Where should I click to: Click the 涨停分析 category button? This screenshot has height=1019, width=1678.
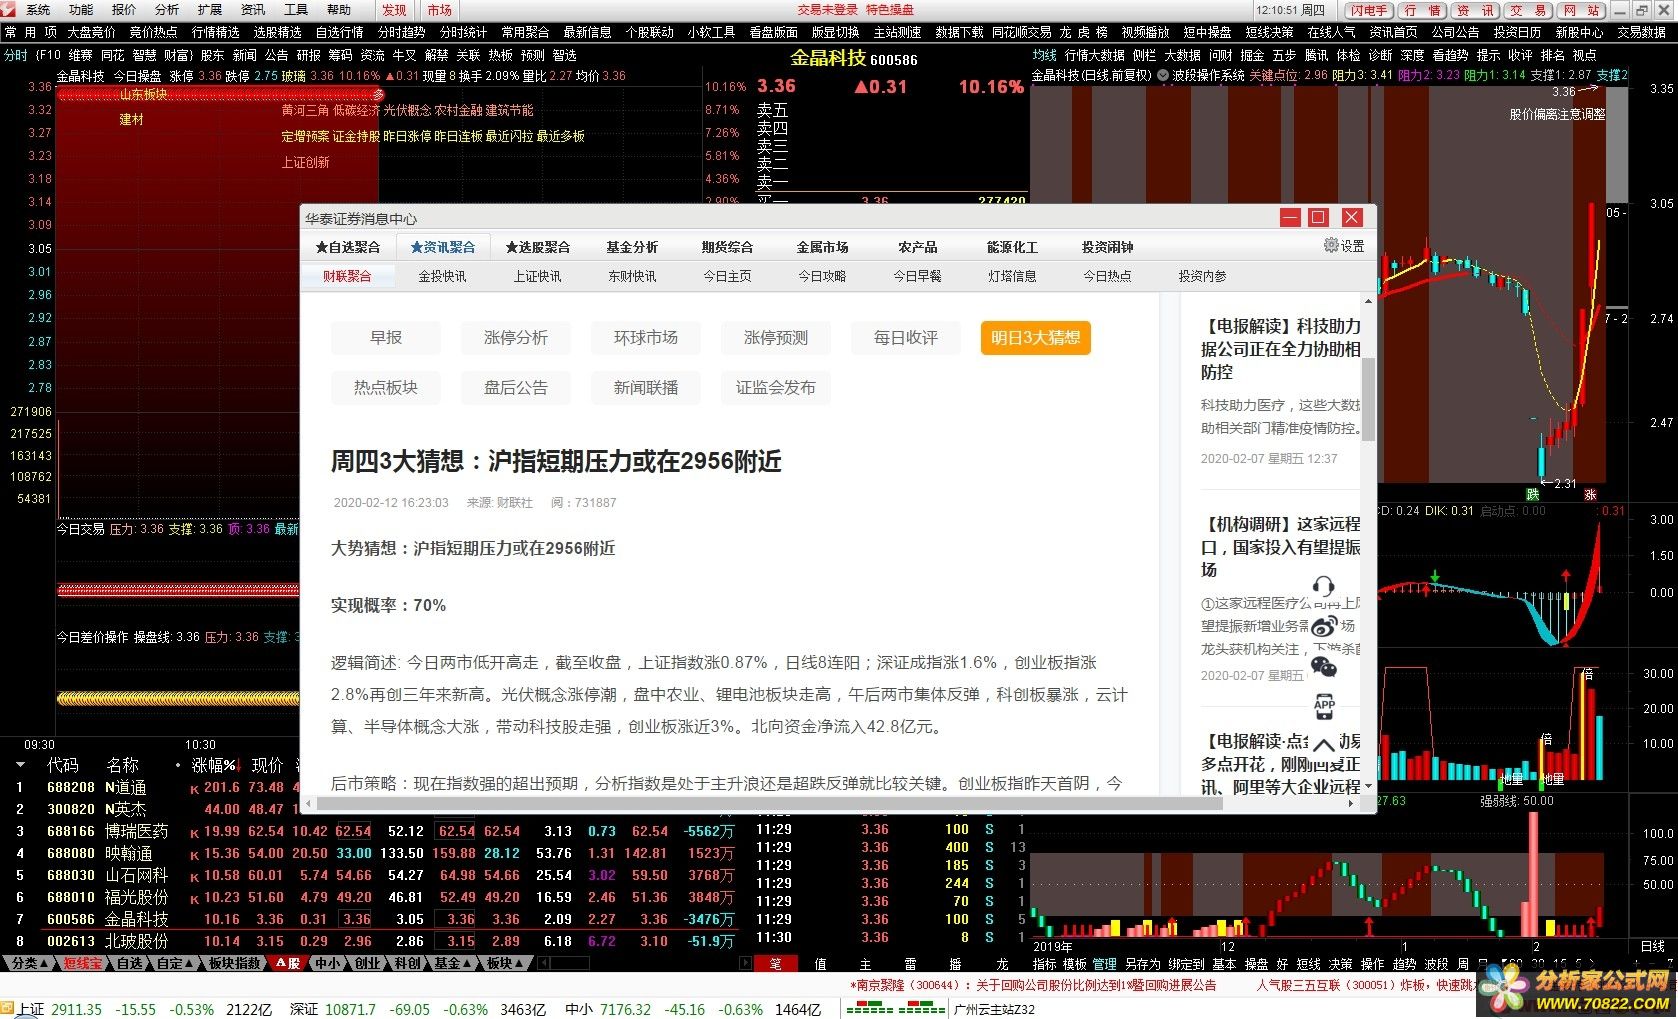(516, 338)
